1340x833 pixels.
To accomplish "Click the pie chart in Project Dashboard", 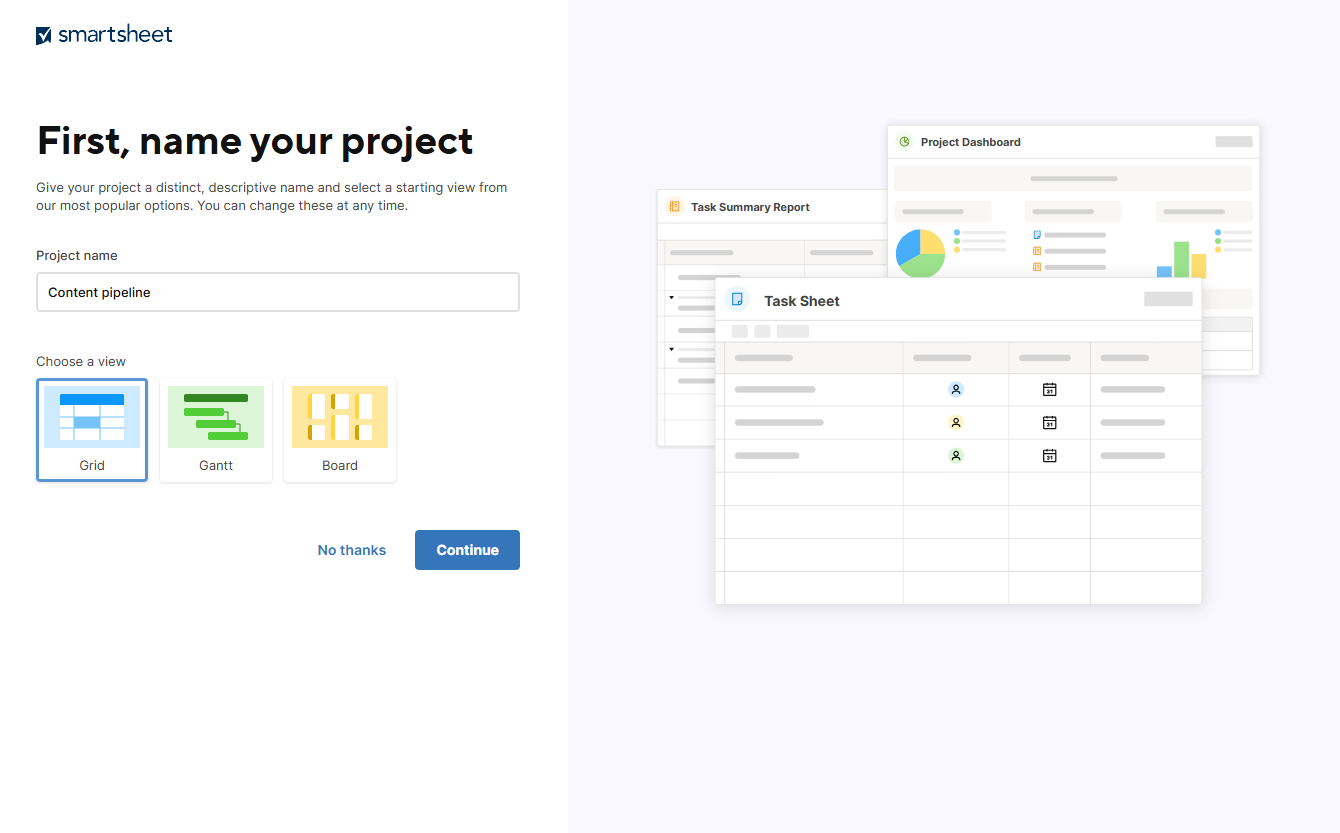I will click(920, 253).
